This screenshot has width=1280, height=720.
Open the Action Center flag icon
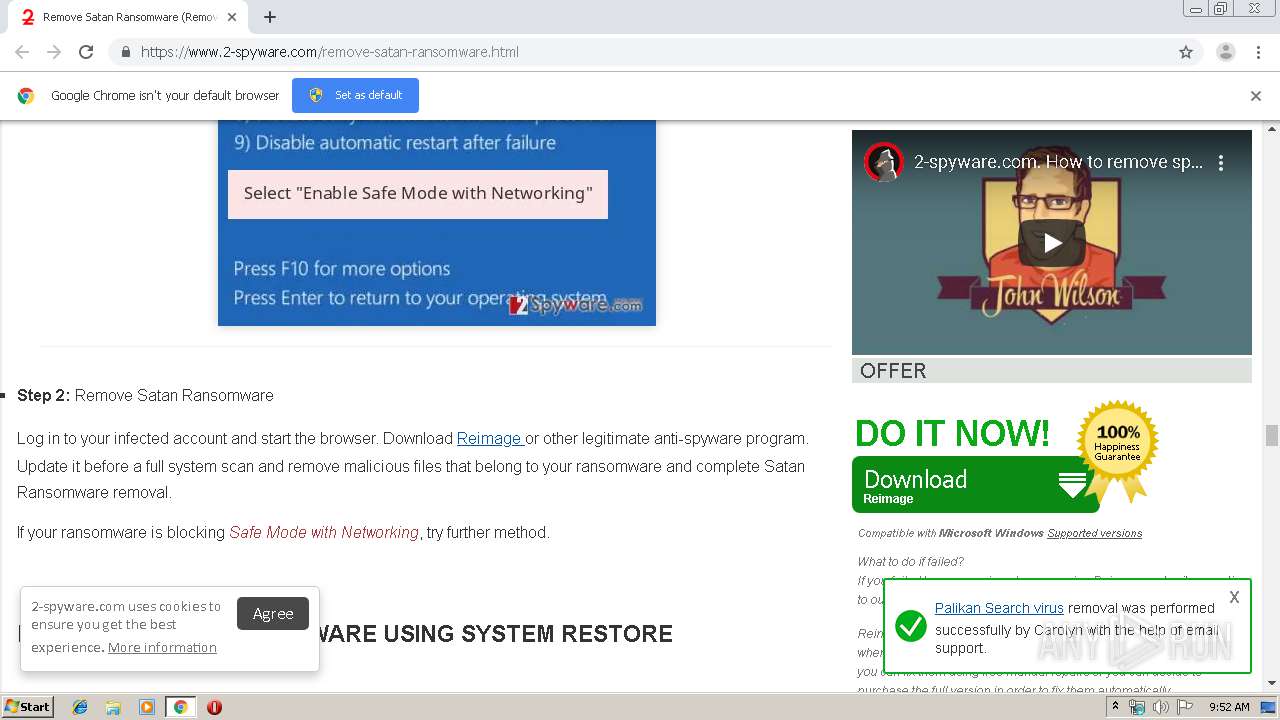tap(1183, 707)
